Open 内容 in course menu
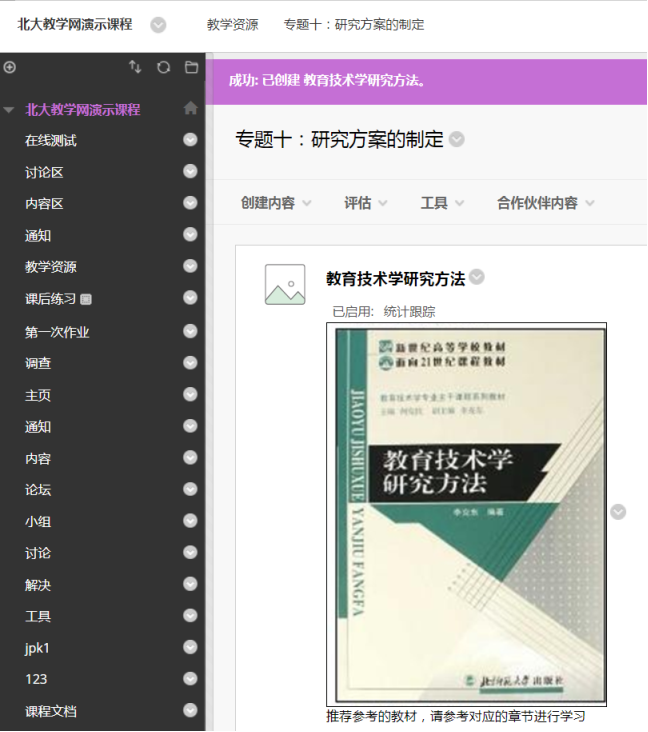The height and width of the screenshot is (732, 648). (x=38, y=458)
